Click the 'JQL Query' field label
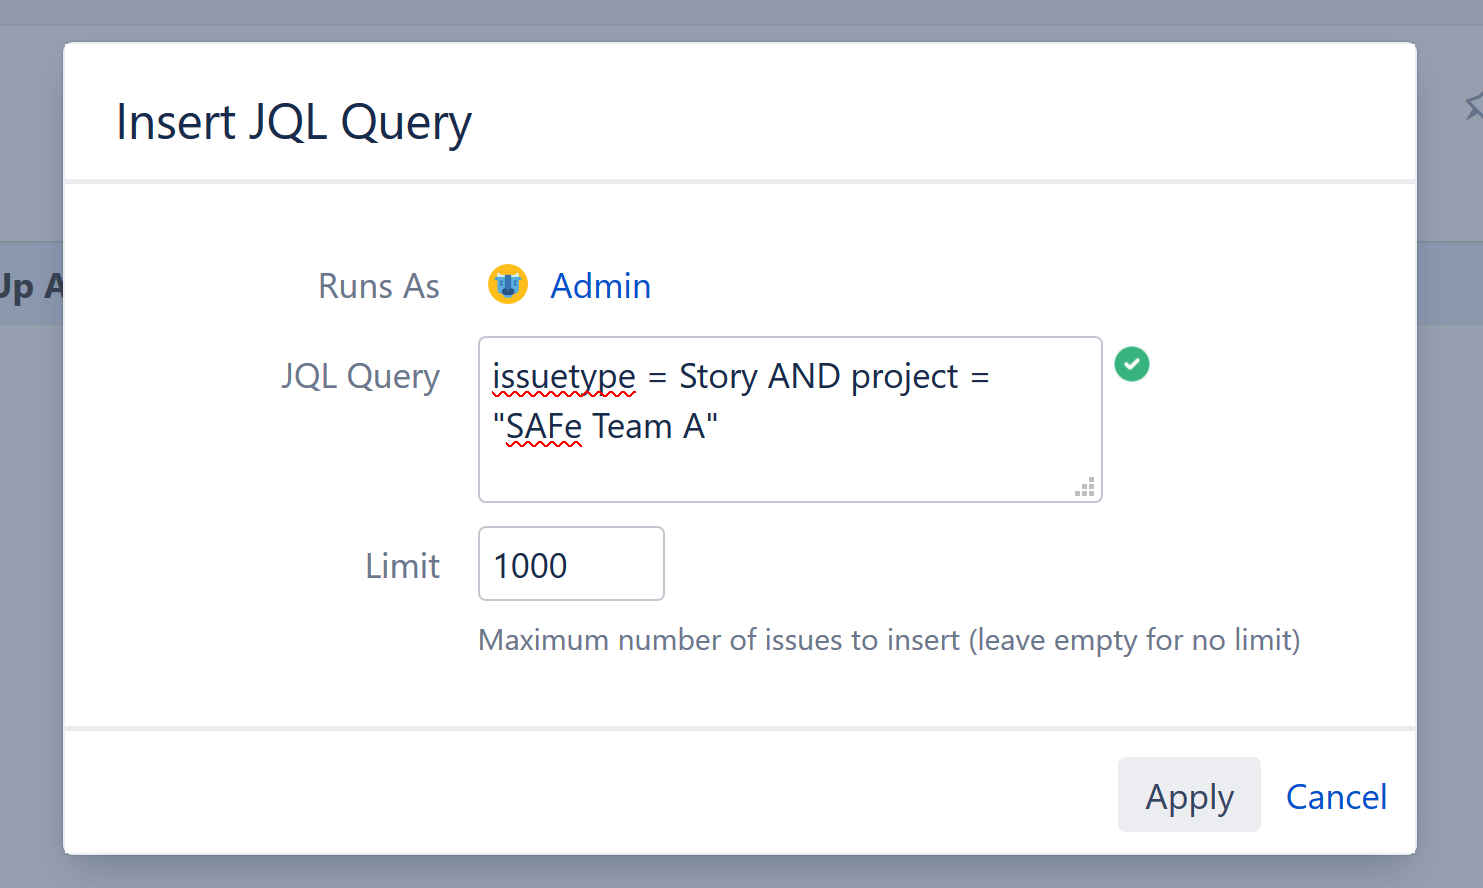This screenshot has width=1483, height=888. [x=360, y=376]
